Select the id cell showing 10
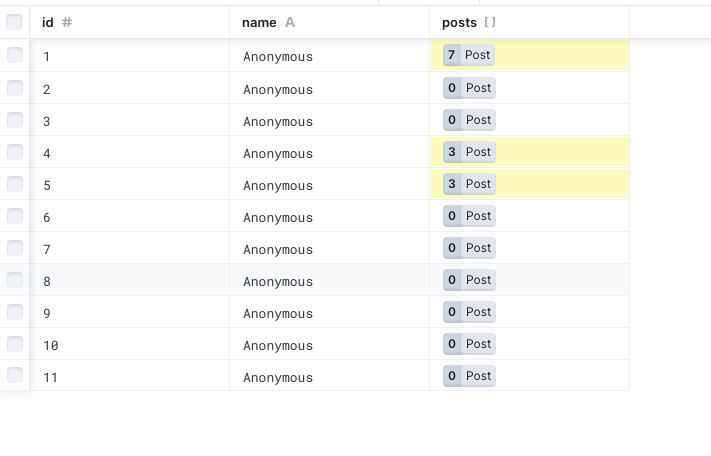The height and width of the screenshot is (456, 711). tap(130, 344)
